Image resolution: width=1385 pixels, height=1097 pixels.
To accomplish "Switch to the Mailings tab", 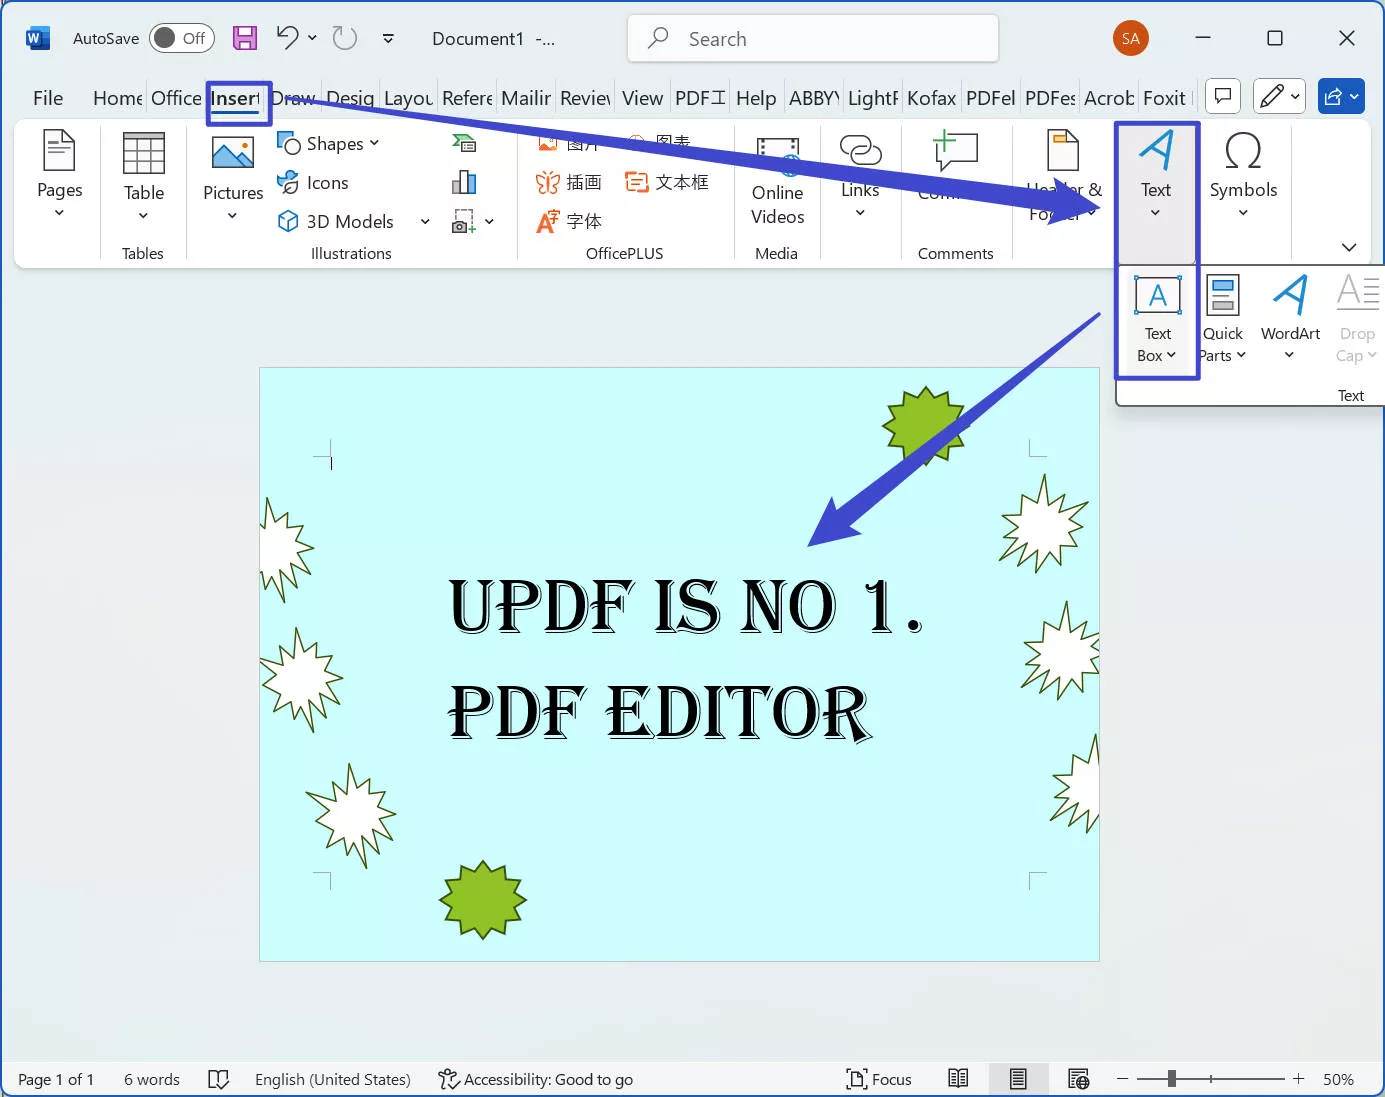I will (526, 98).
